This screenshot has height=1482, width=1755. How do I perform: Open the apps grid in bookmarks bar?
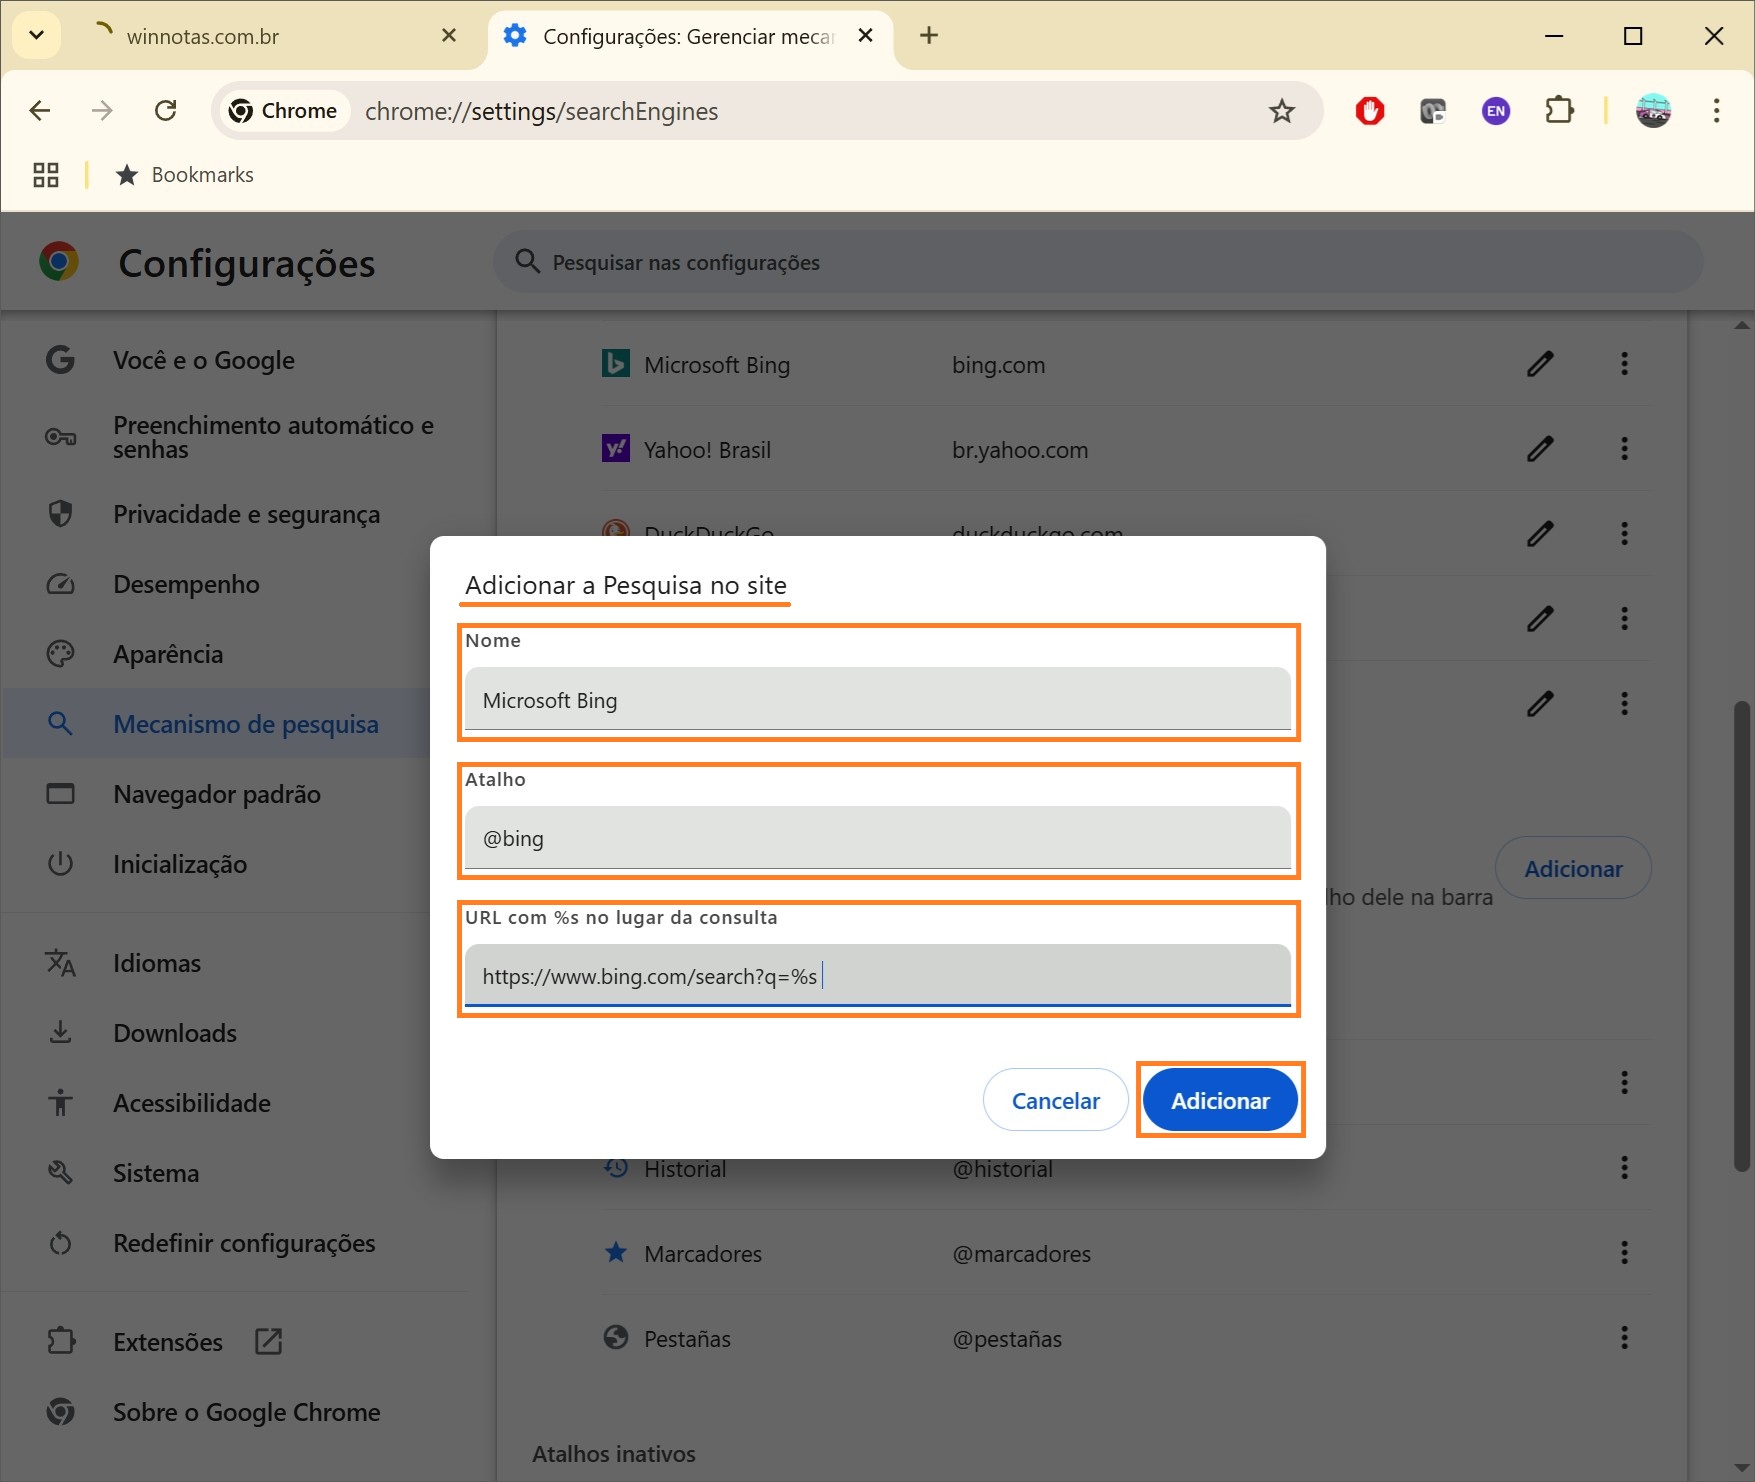[x=46, y=175]
